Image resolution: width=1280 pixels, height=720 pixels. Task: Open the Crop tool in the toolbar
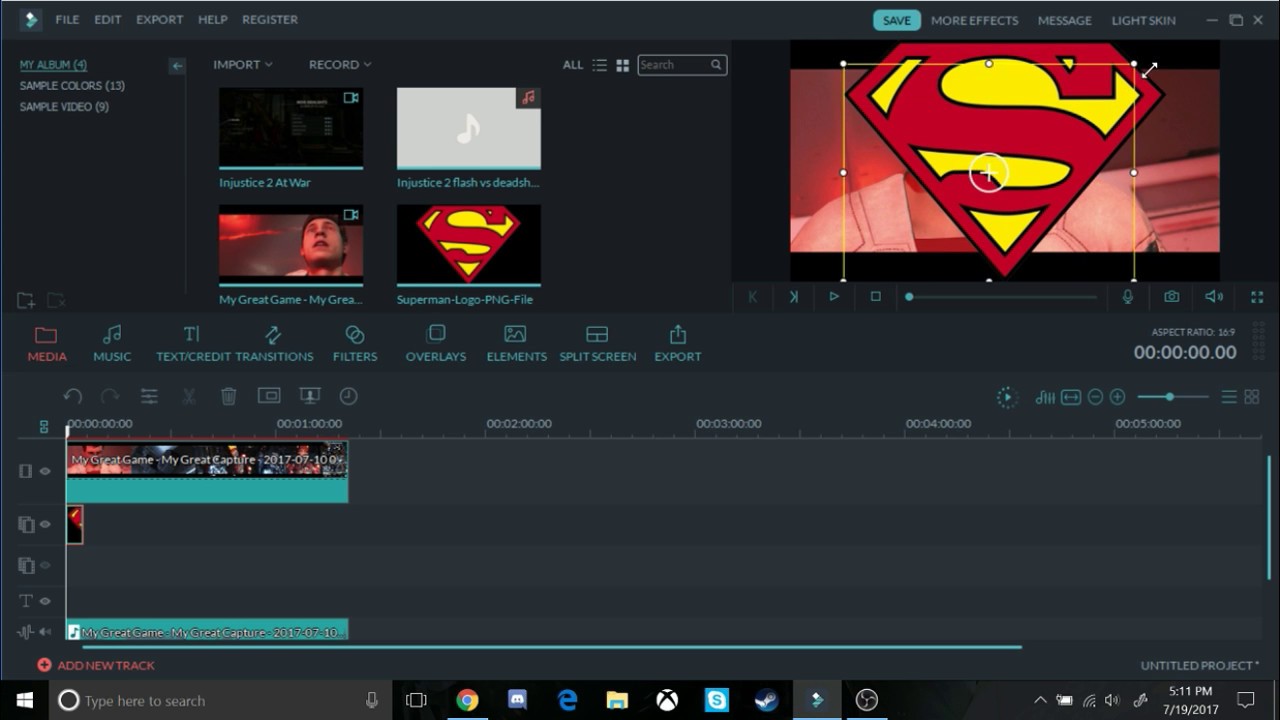click(269, 396)
